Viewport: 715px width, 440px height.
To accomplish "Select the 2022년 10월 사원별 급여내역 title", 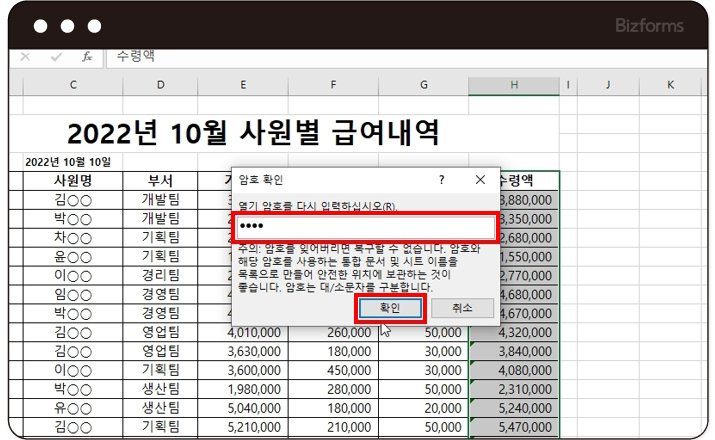I will [253, 133].
